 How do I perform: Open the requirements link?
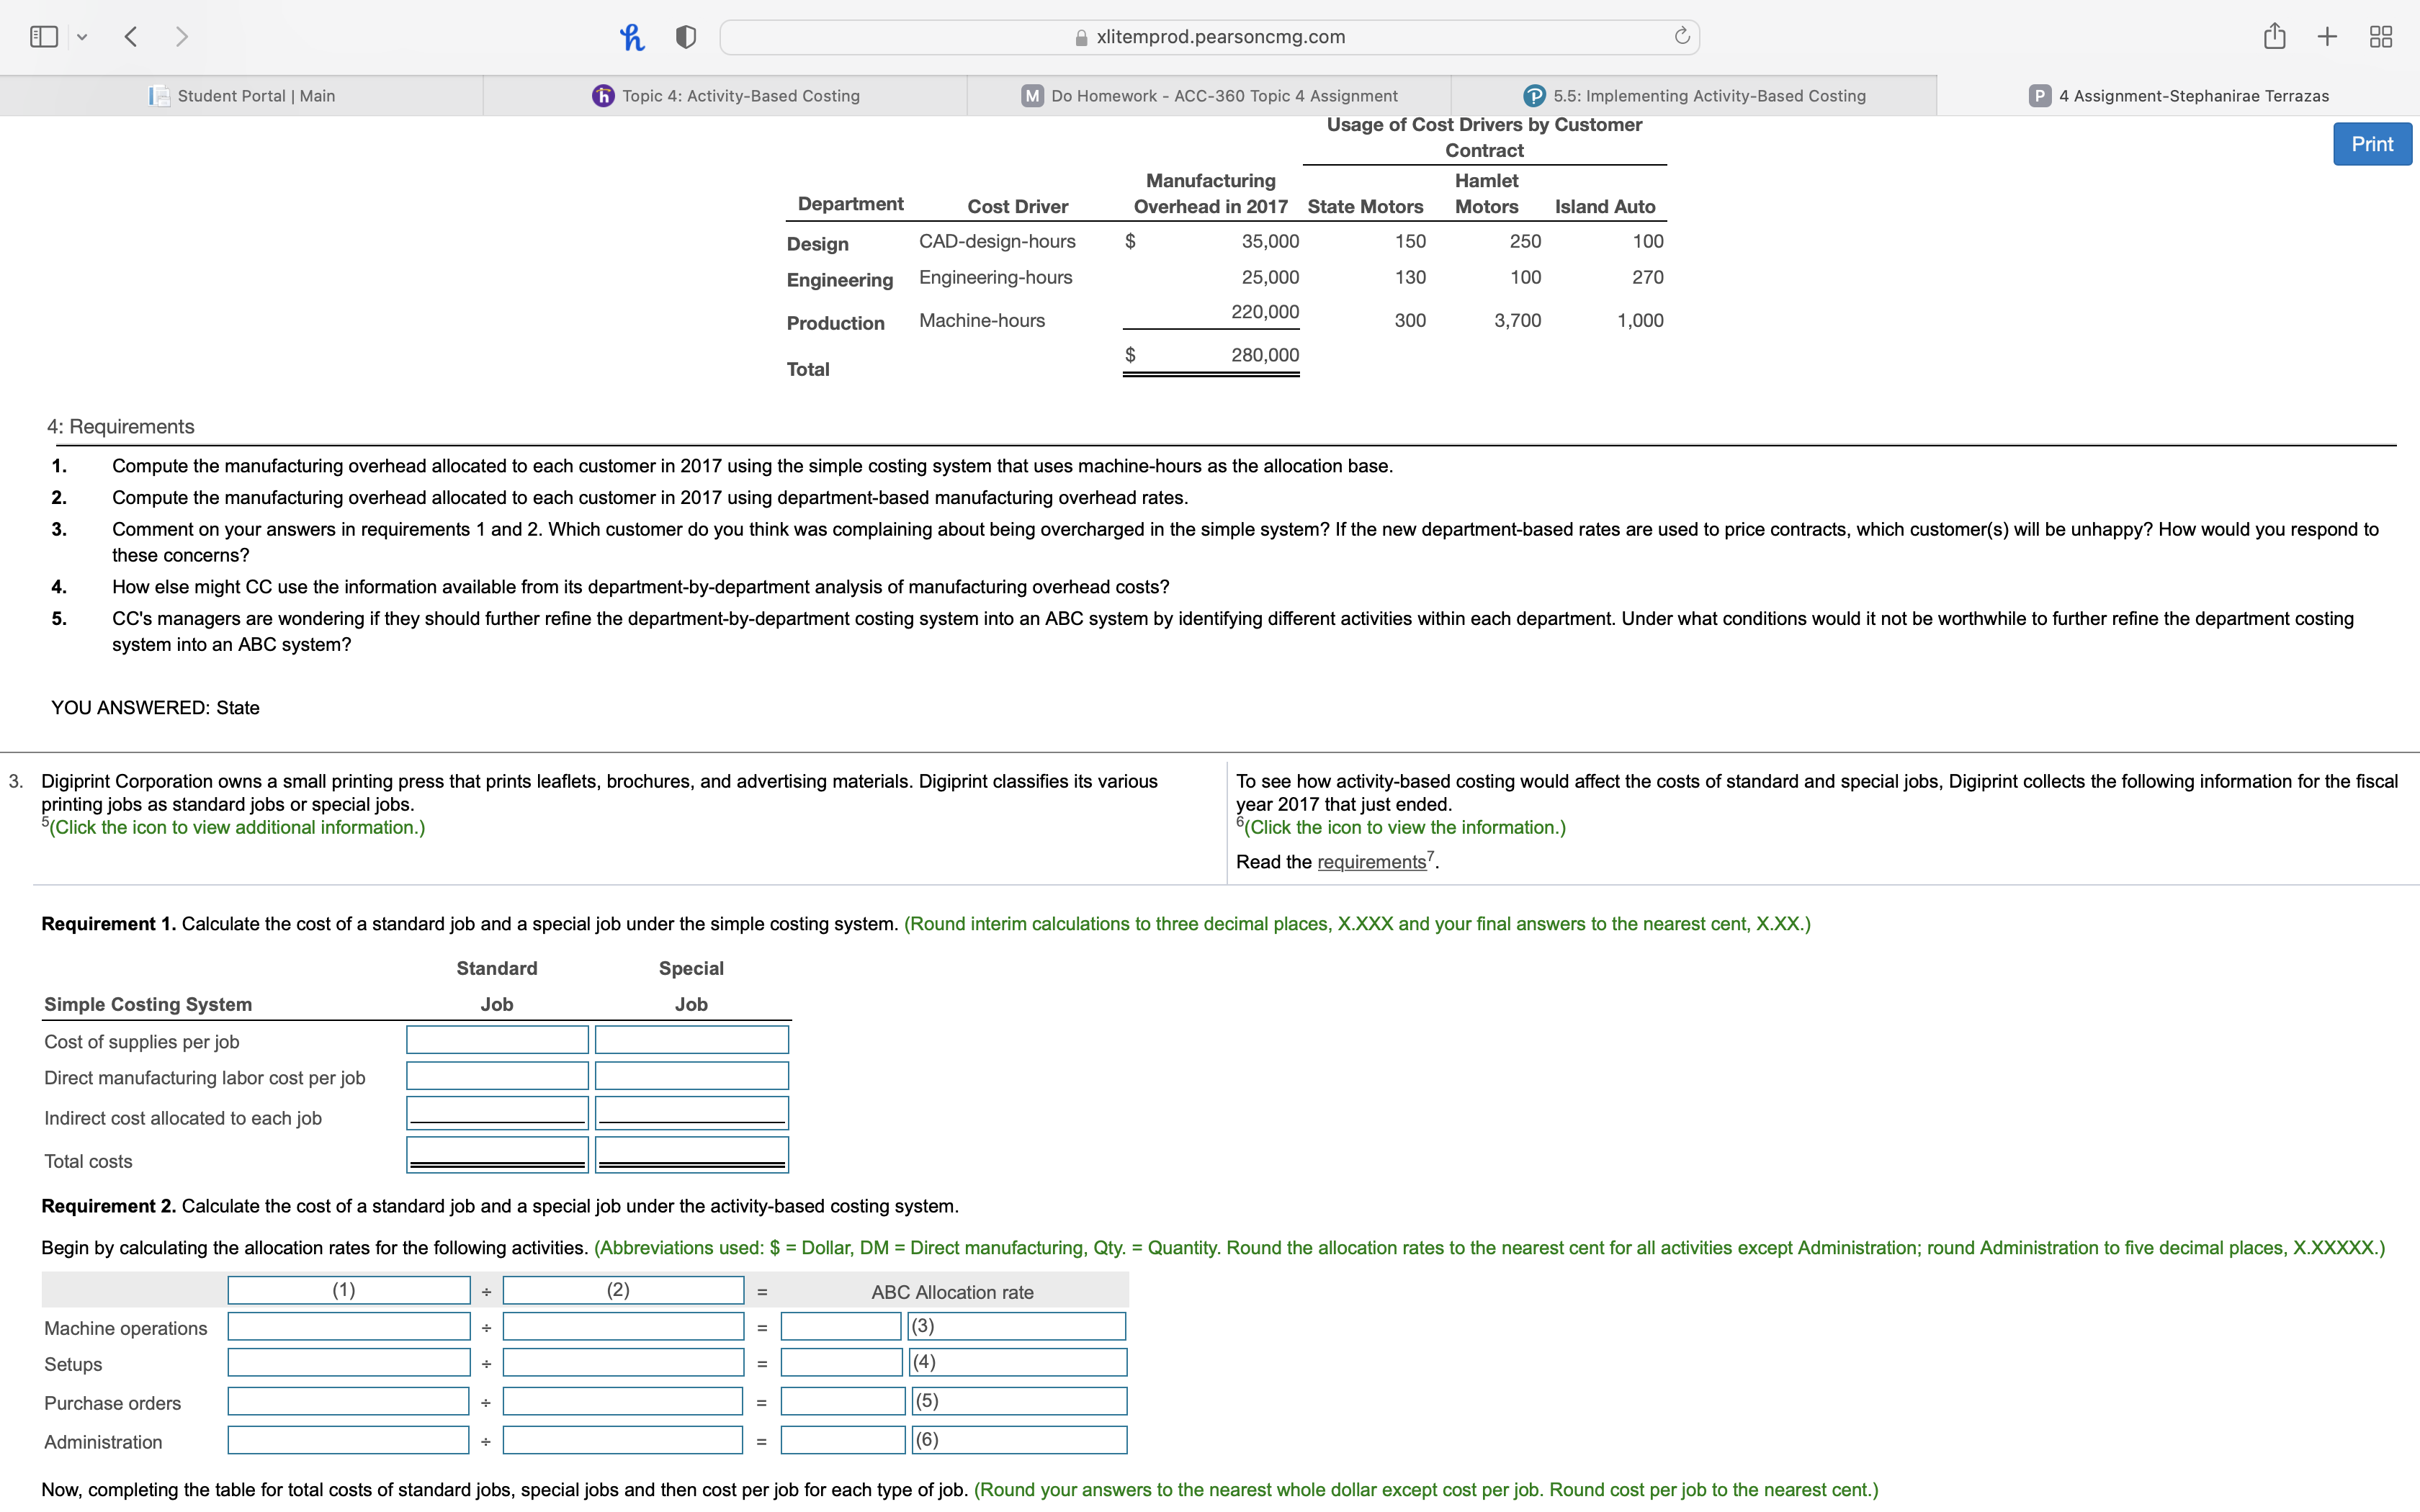click(1371, 862)
